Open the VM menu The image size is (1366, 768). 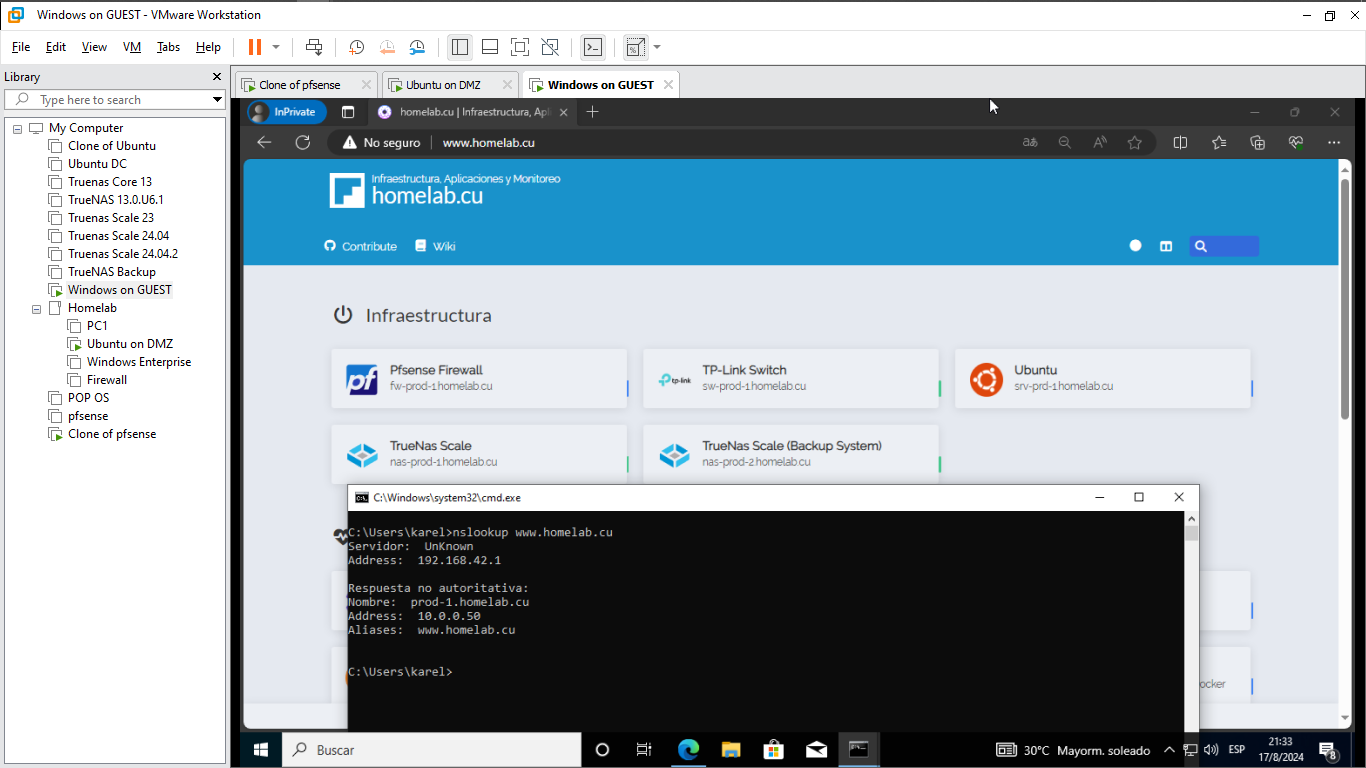point(132,47)
